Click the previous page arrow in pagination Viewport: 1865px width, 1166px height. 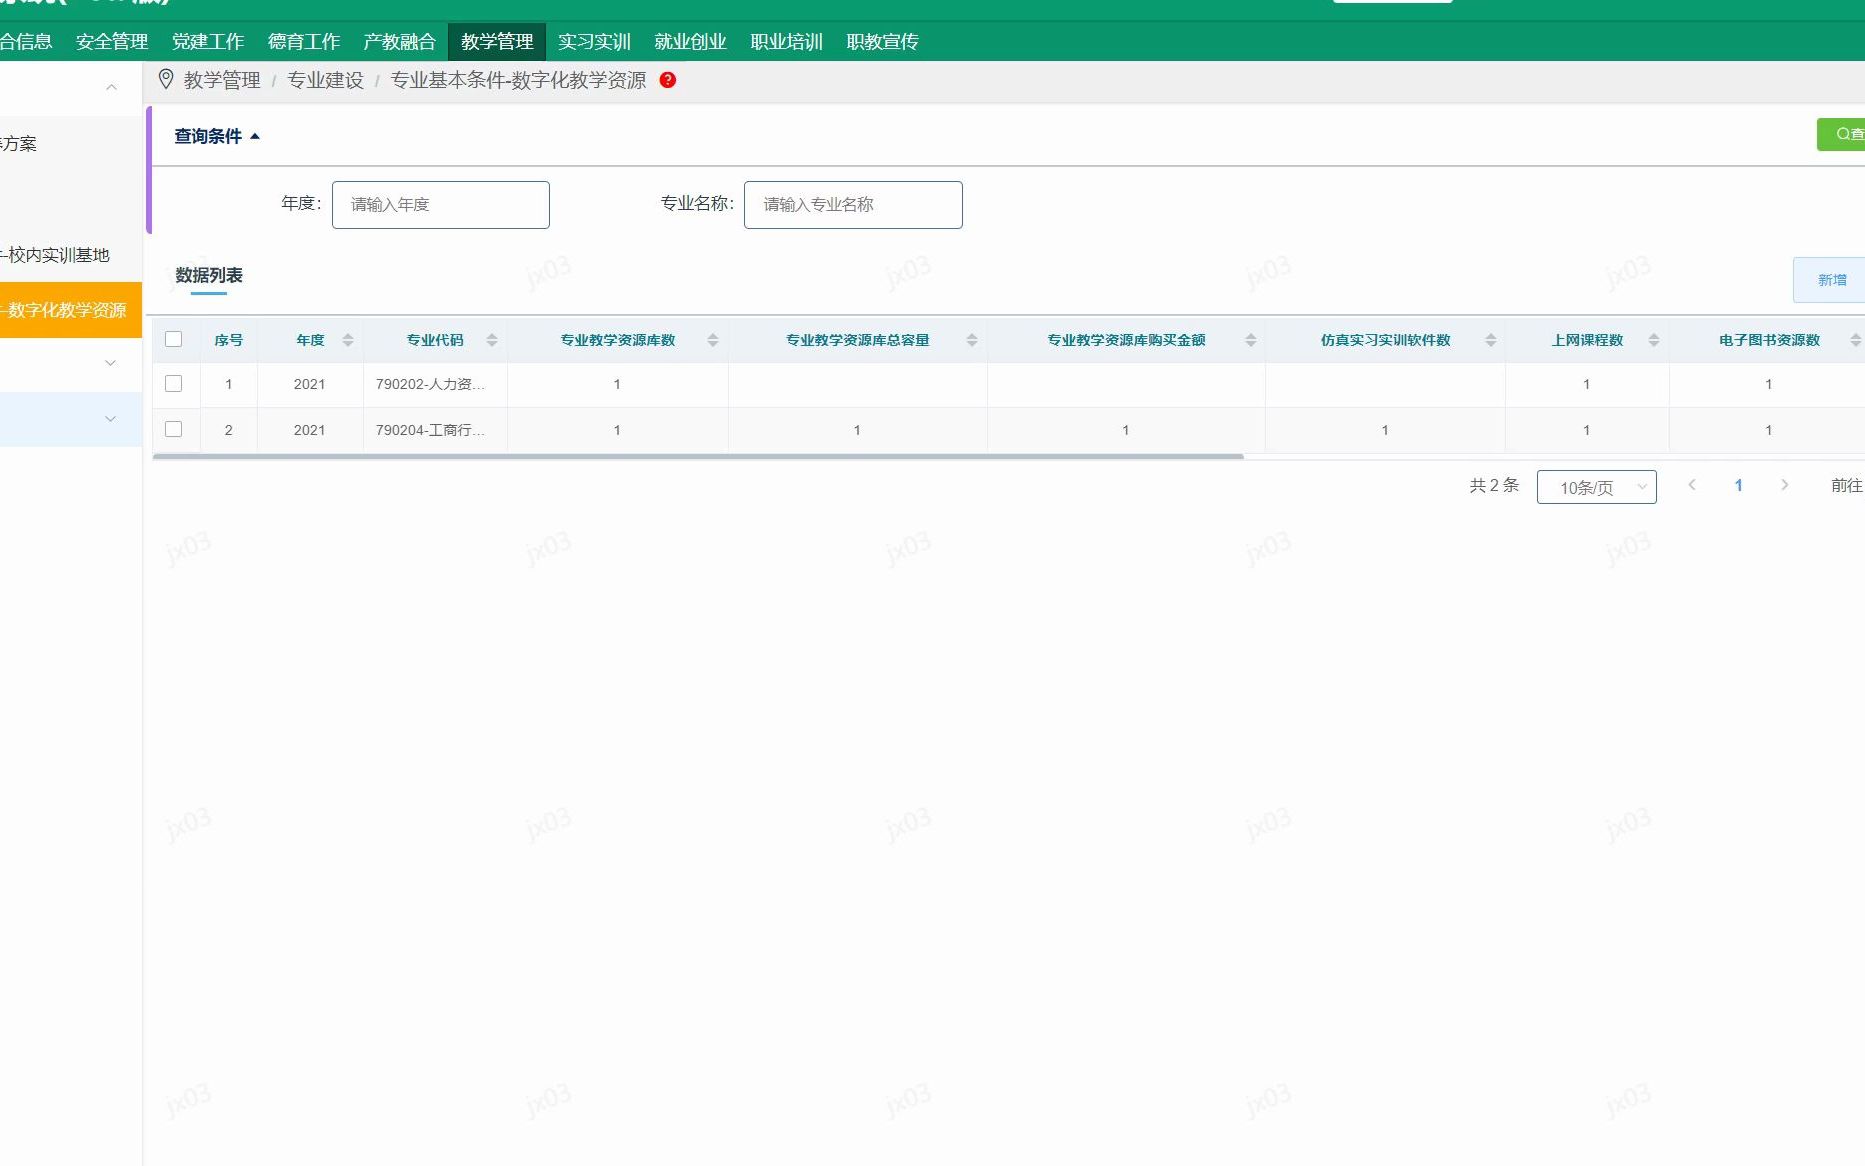[x=1692, y=486]
